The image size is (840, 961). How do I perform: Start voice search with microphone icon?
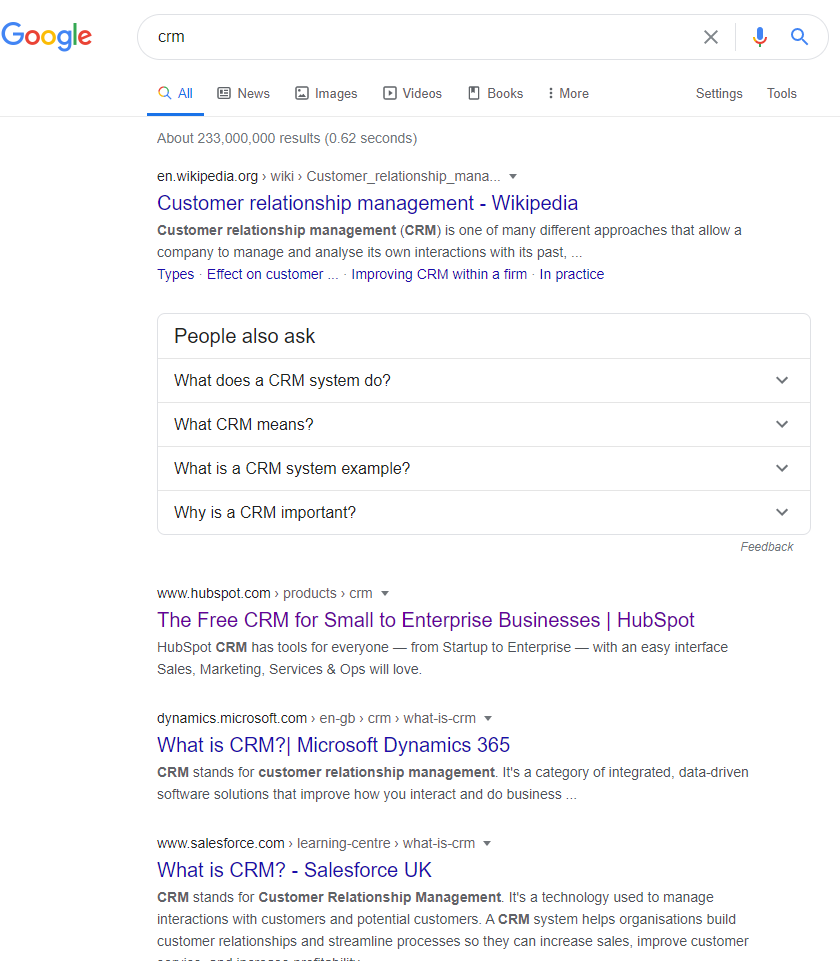tap(760, 37)
